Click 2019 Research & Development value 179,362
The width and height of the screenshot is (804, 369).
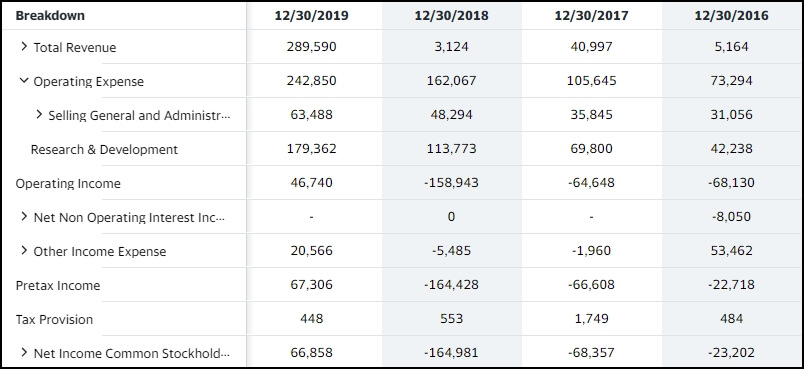click(x=311, y=149)
